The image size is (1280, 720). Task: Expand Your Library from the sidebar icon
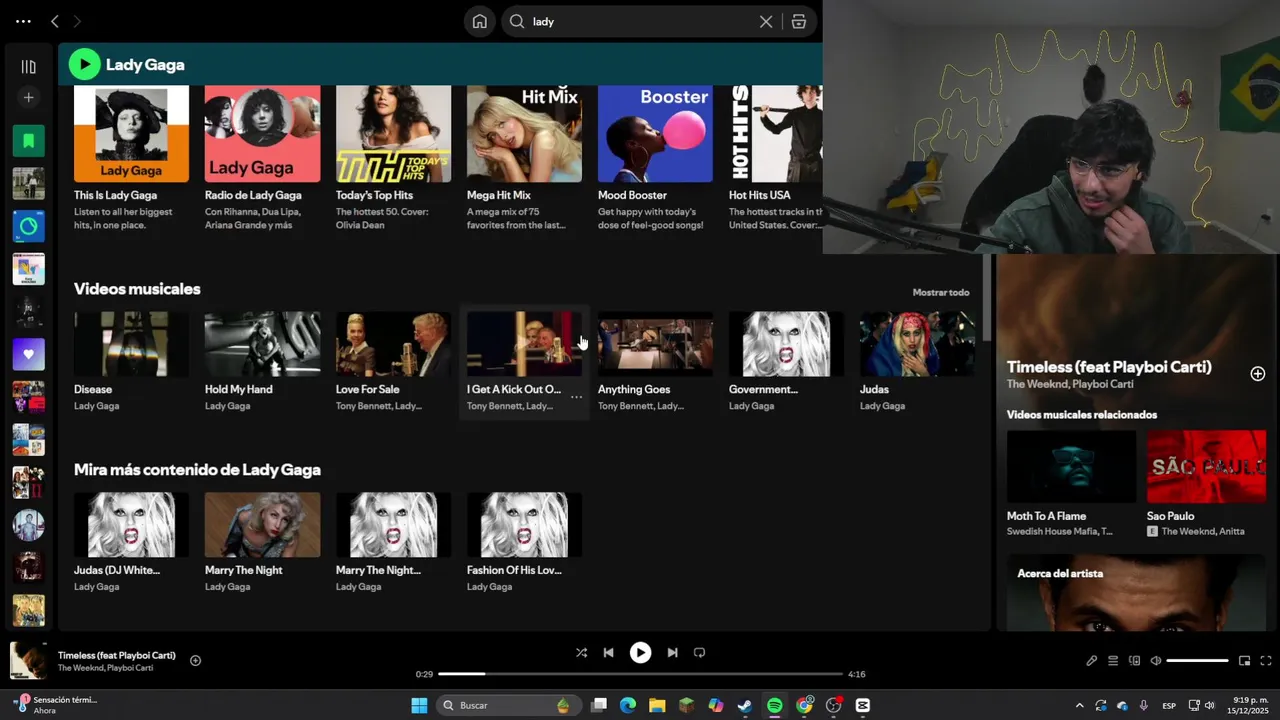[28, 67]
